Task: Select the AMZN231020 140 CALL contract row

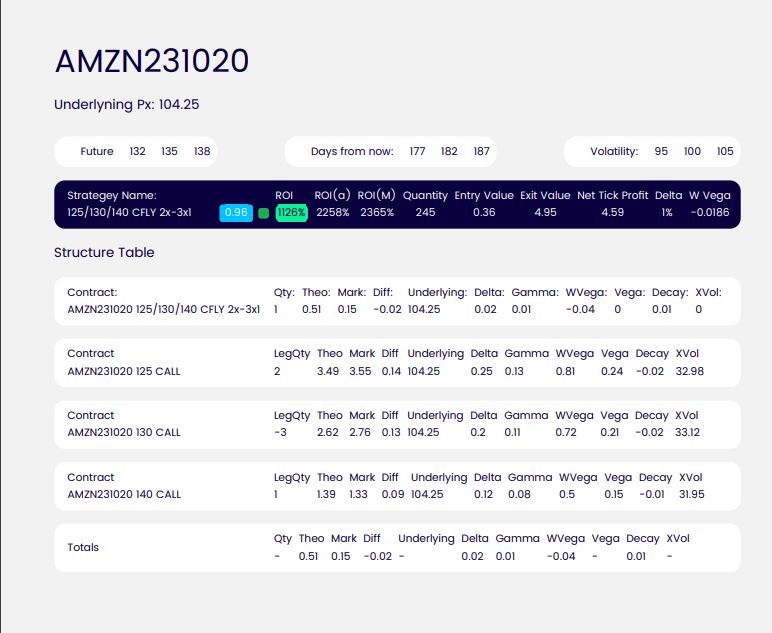Action: (124, 495)
